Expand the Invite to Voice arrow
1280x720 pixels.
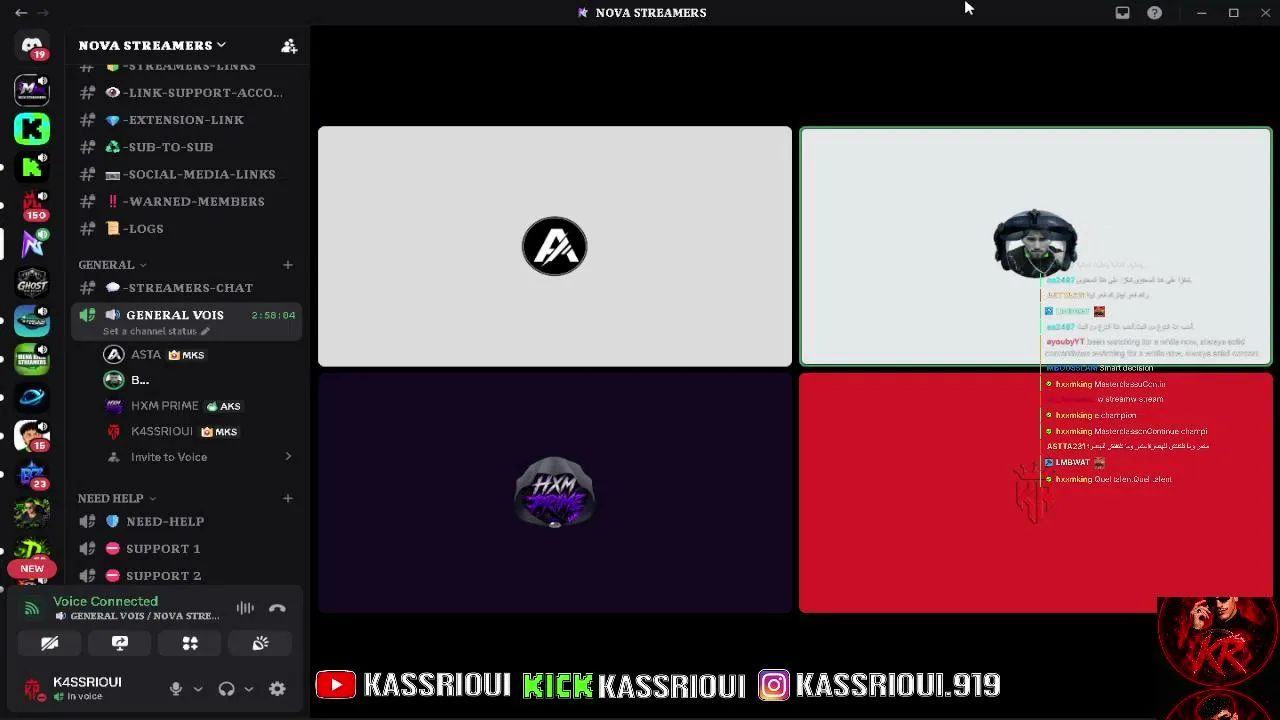point(288,457)
